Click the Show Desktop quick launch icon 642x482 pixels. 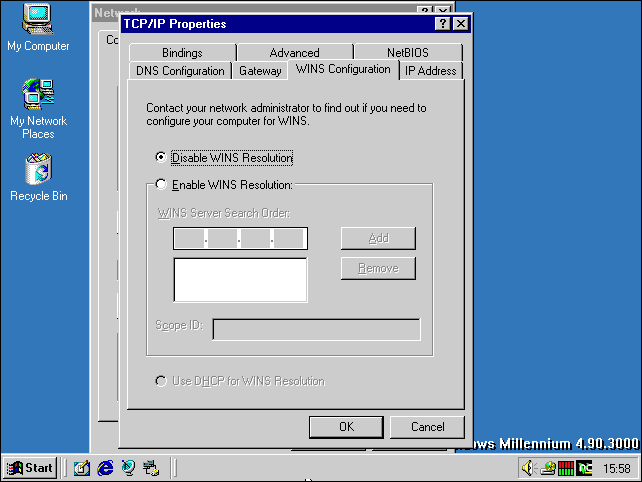[82, 468]
